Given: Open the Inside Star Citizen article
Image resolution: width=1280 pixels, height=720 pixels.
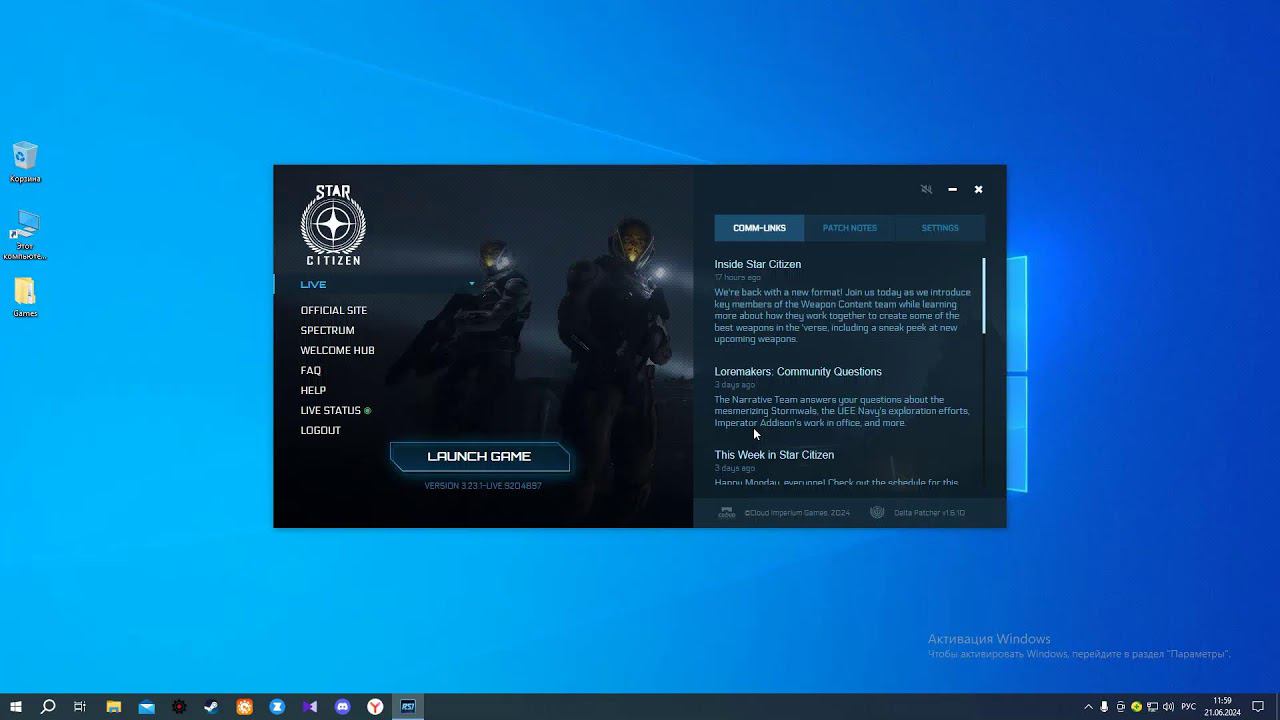Looking at the screenshot, I should (x=757, y=264).
